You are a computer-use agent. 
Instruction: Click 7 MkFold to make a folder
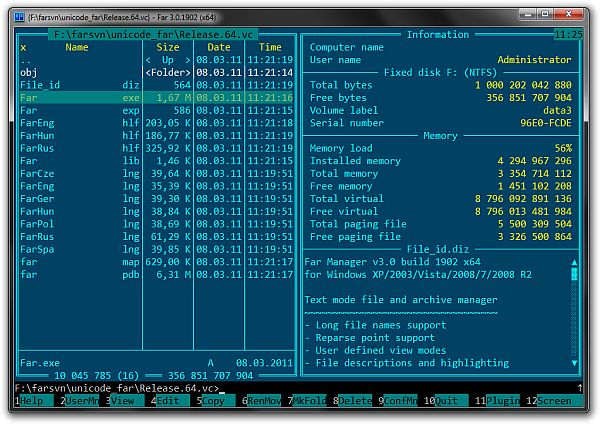(309, 401)
